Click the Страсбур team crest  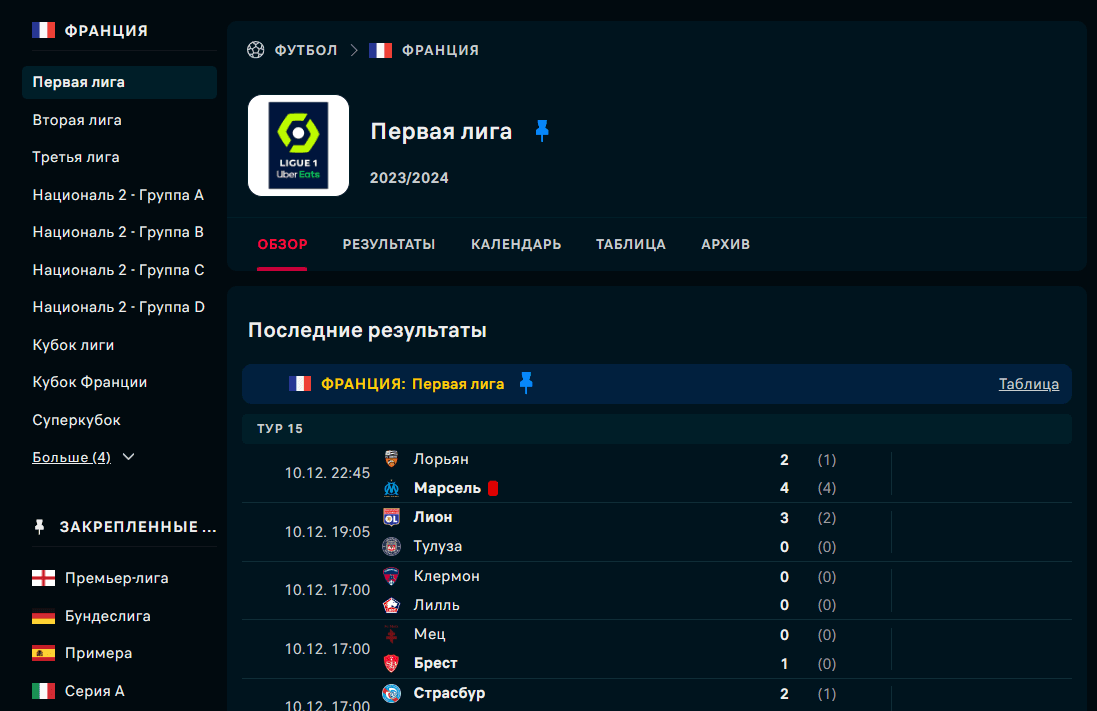[x=392, y=693]
